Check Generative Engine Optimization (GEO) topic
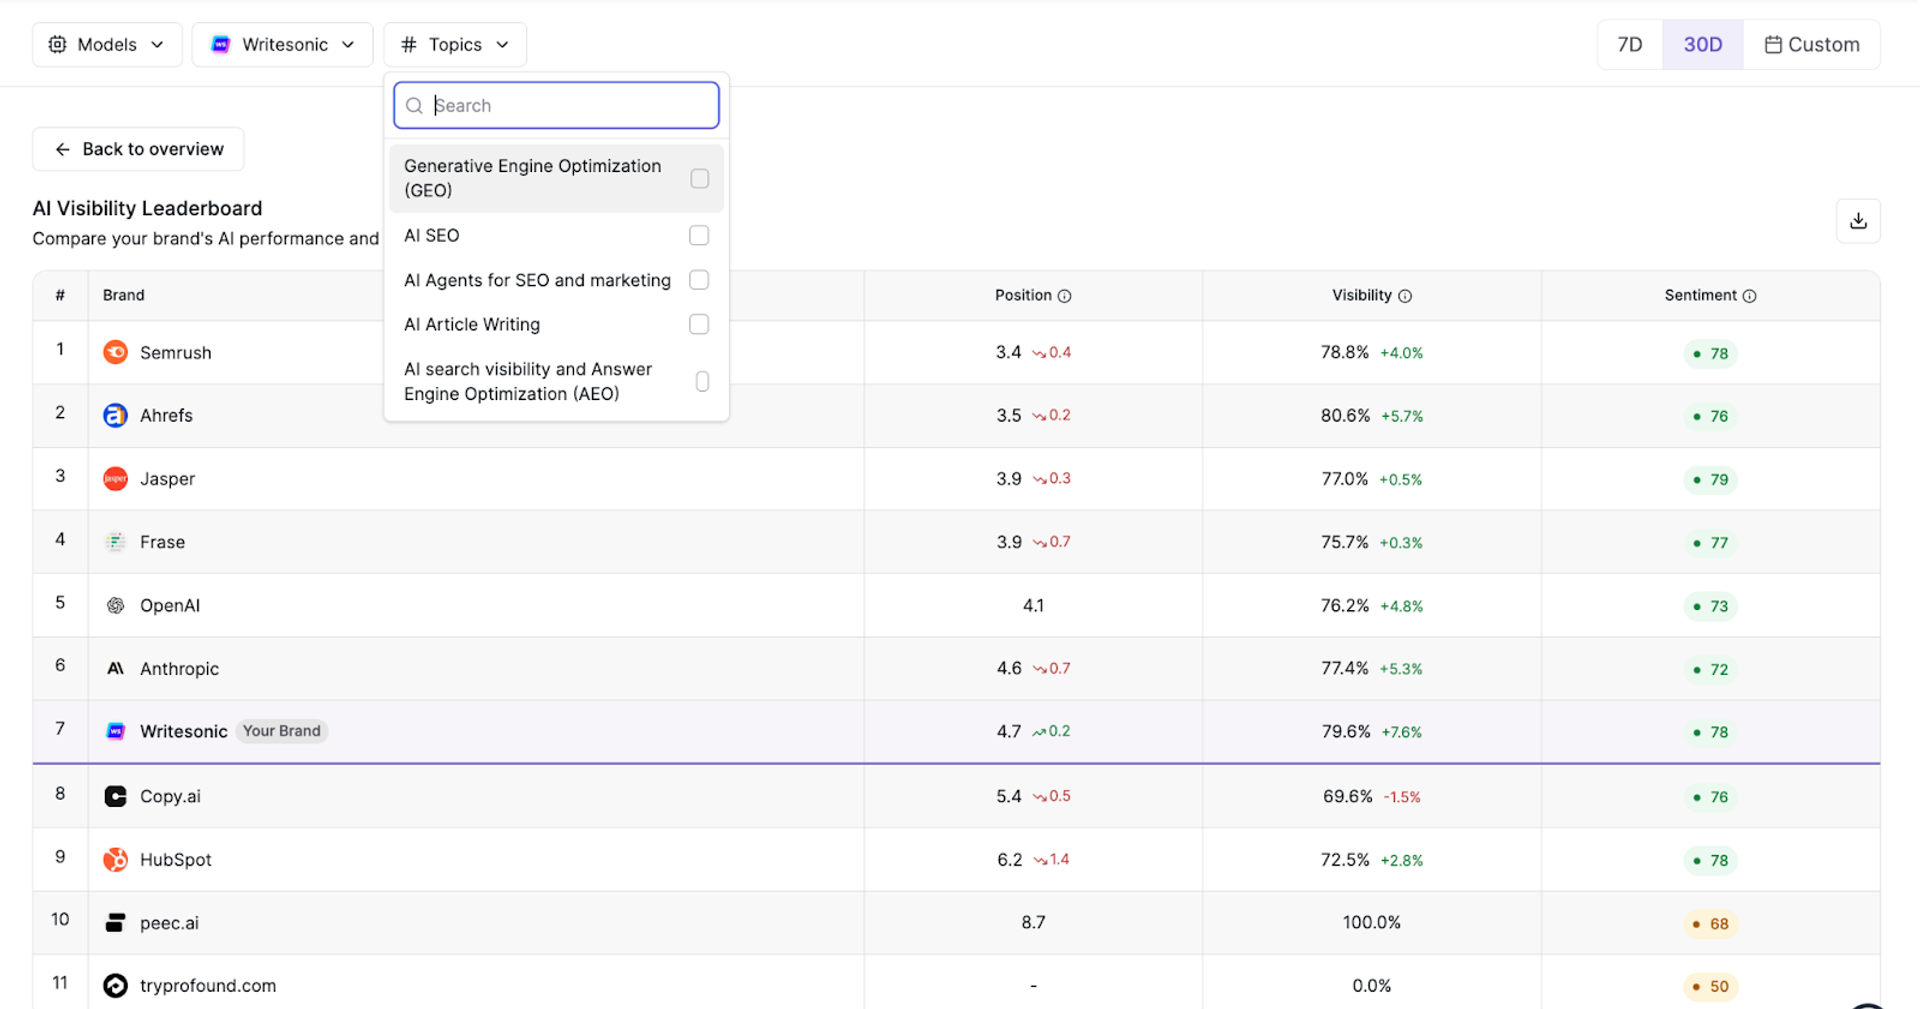The image size is (1920, 1009). [699, 178]
